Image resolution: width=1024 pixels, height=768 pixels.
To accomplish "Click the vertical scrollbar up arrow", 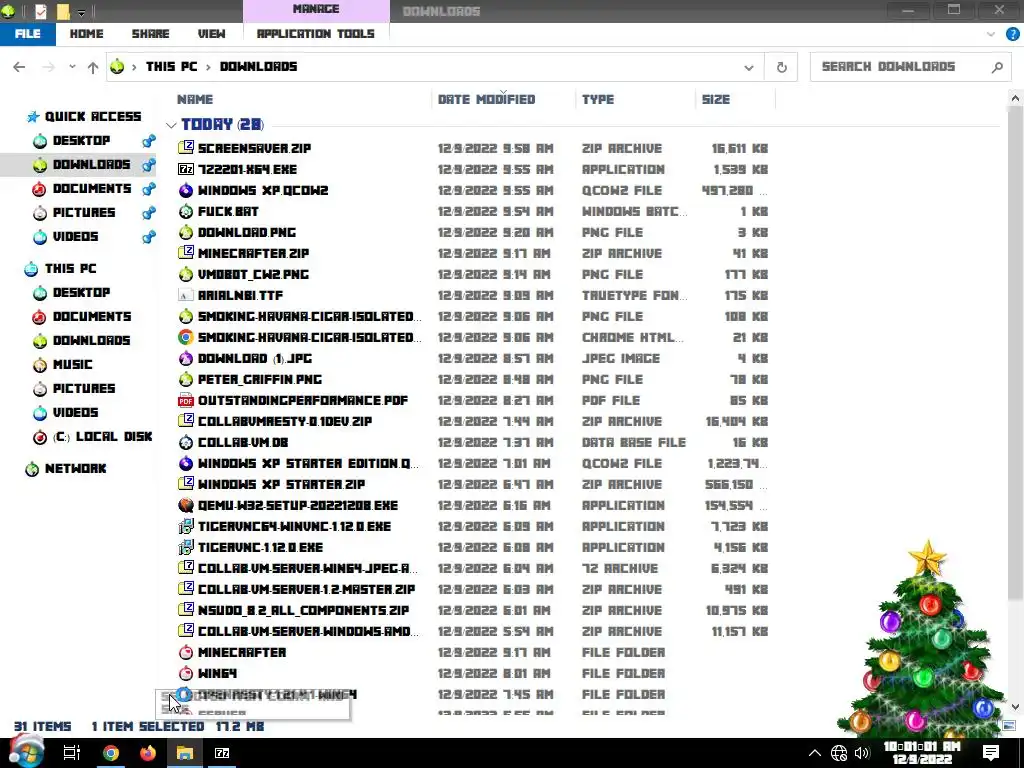I will [x=1014, y=99].
